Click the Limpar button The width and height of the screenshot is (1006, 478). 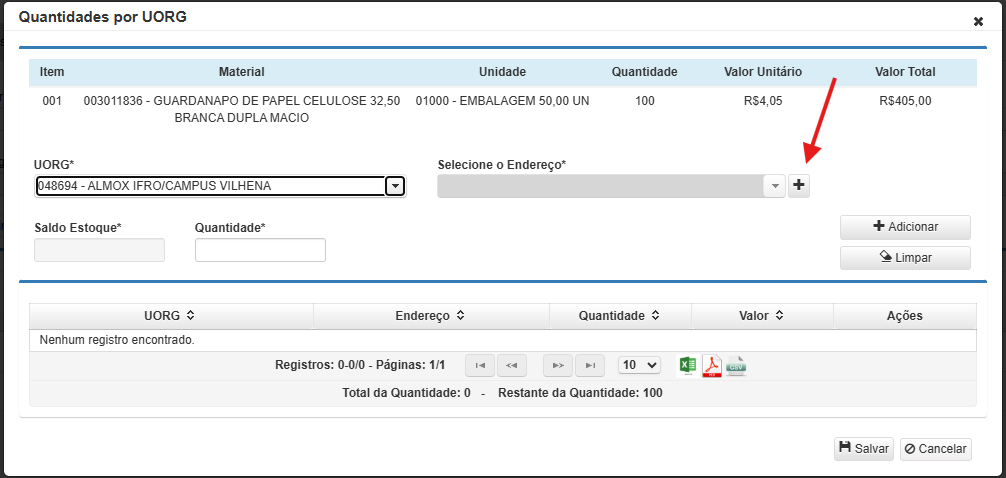[x=905, y=258]
